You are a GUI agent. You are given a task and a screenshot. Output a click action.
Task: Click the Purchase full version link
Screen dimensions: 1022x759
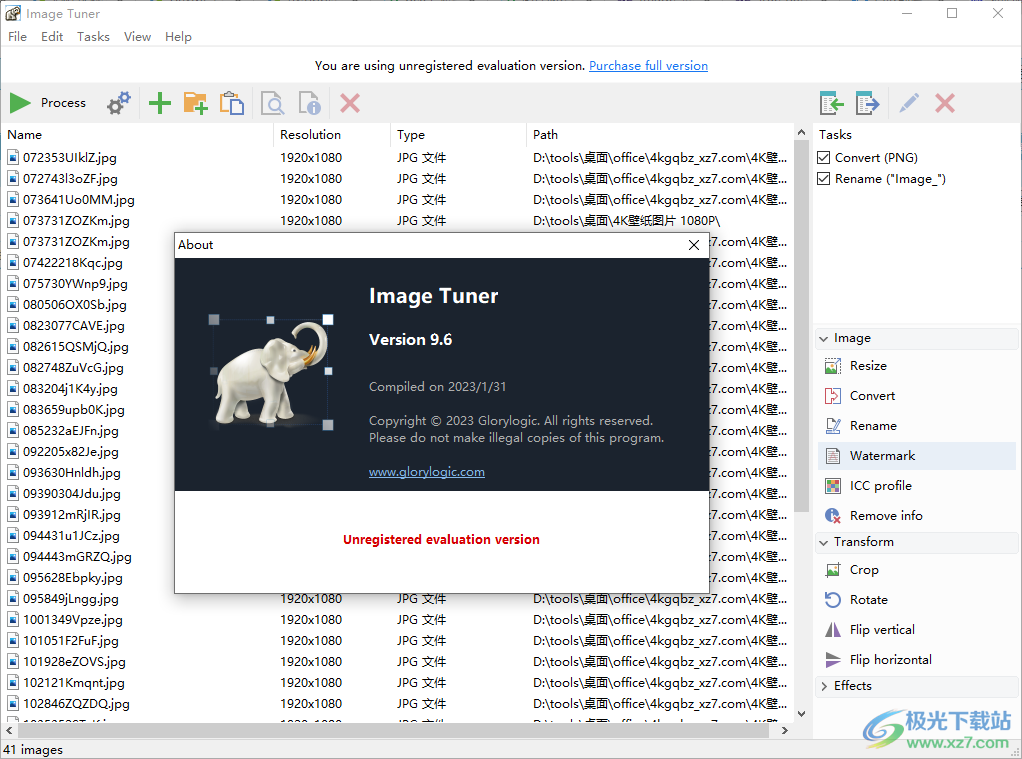click(x=649, y=66)
